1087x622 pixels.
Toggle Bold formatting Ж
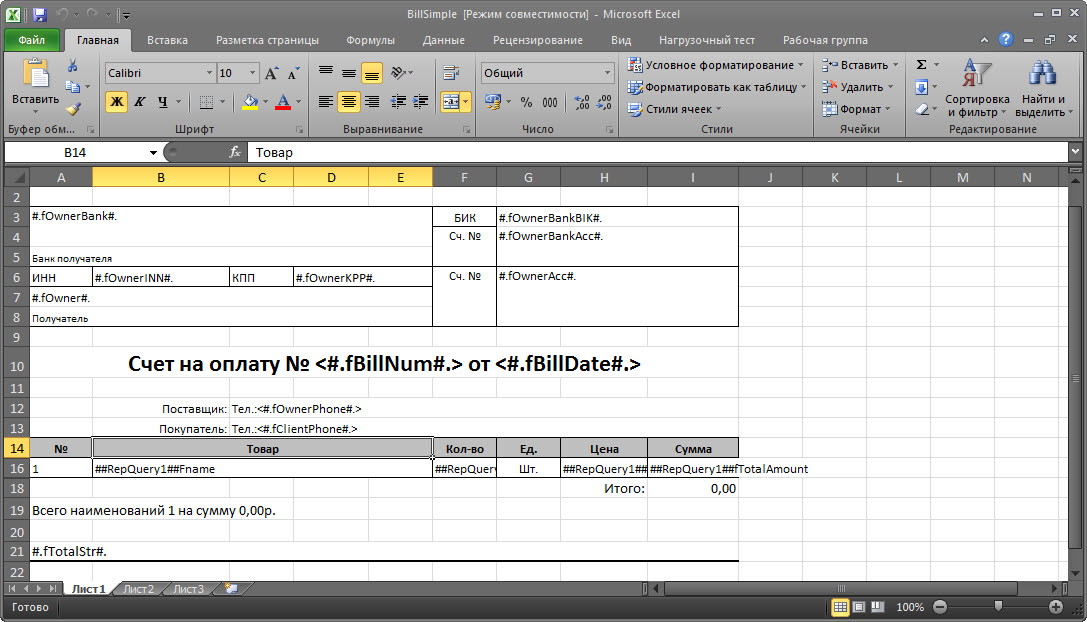pyautogui.click(x=116, y=102)
